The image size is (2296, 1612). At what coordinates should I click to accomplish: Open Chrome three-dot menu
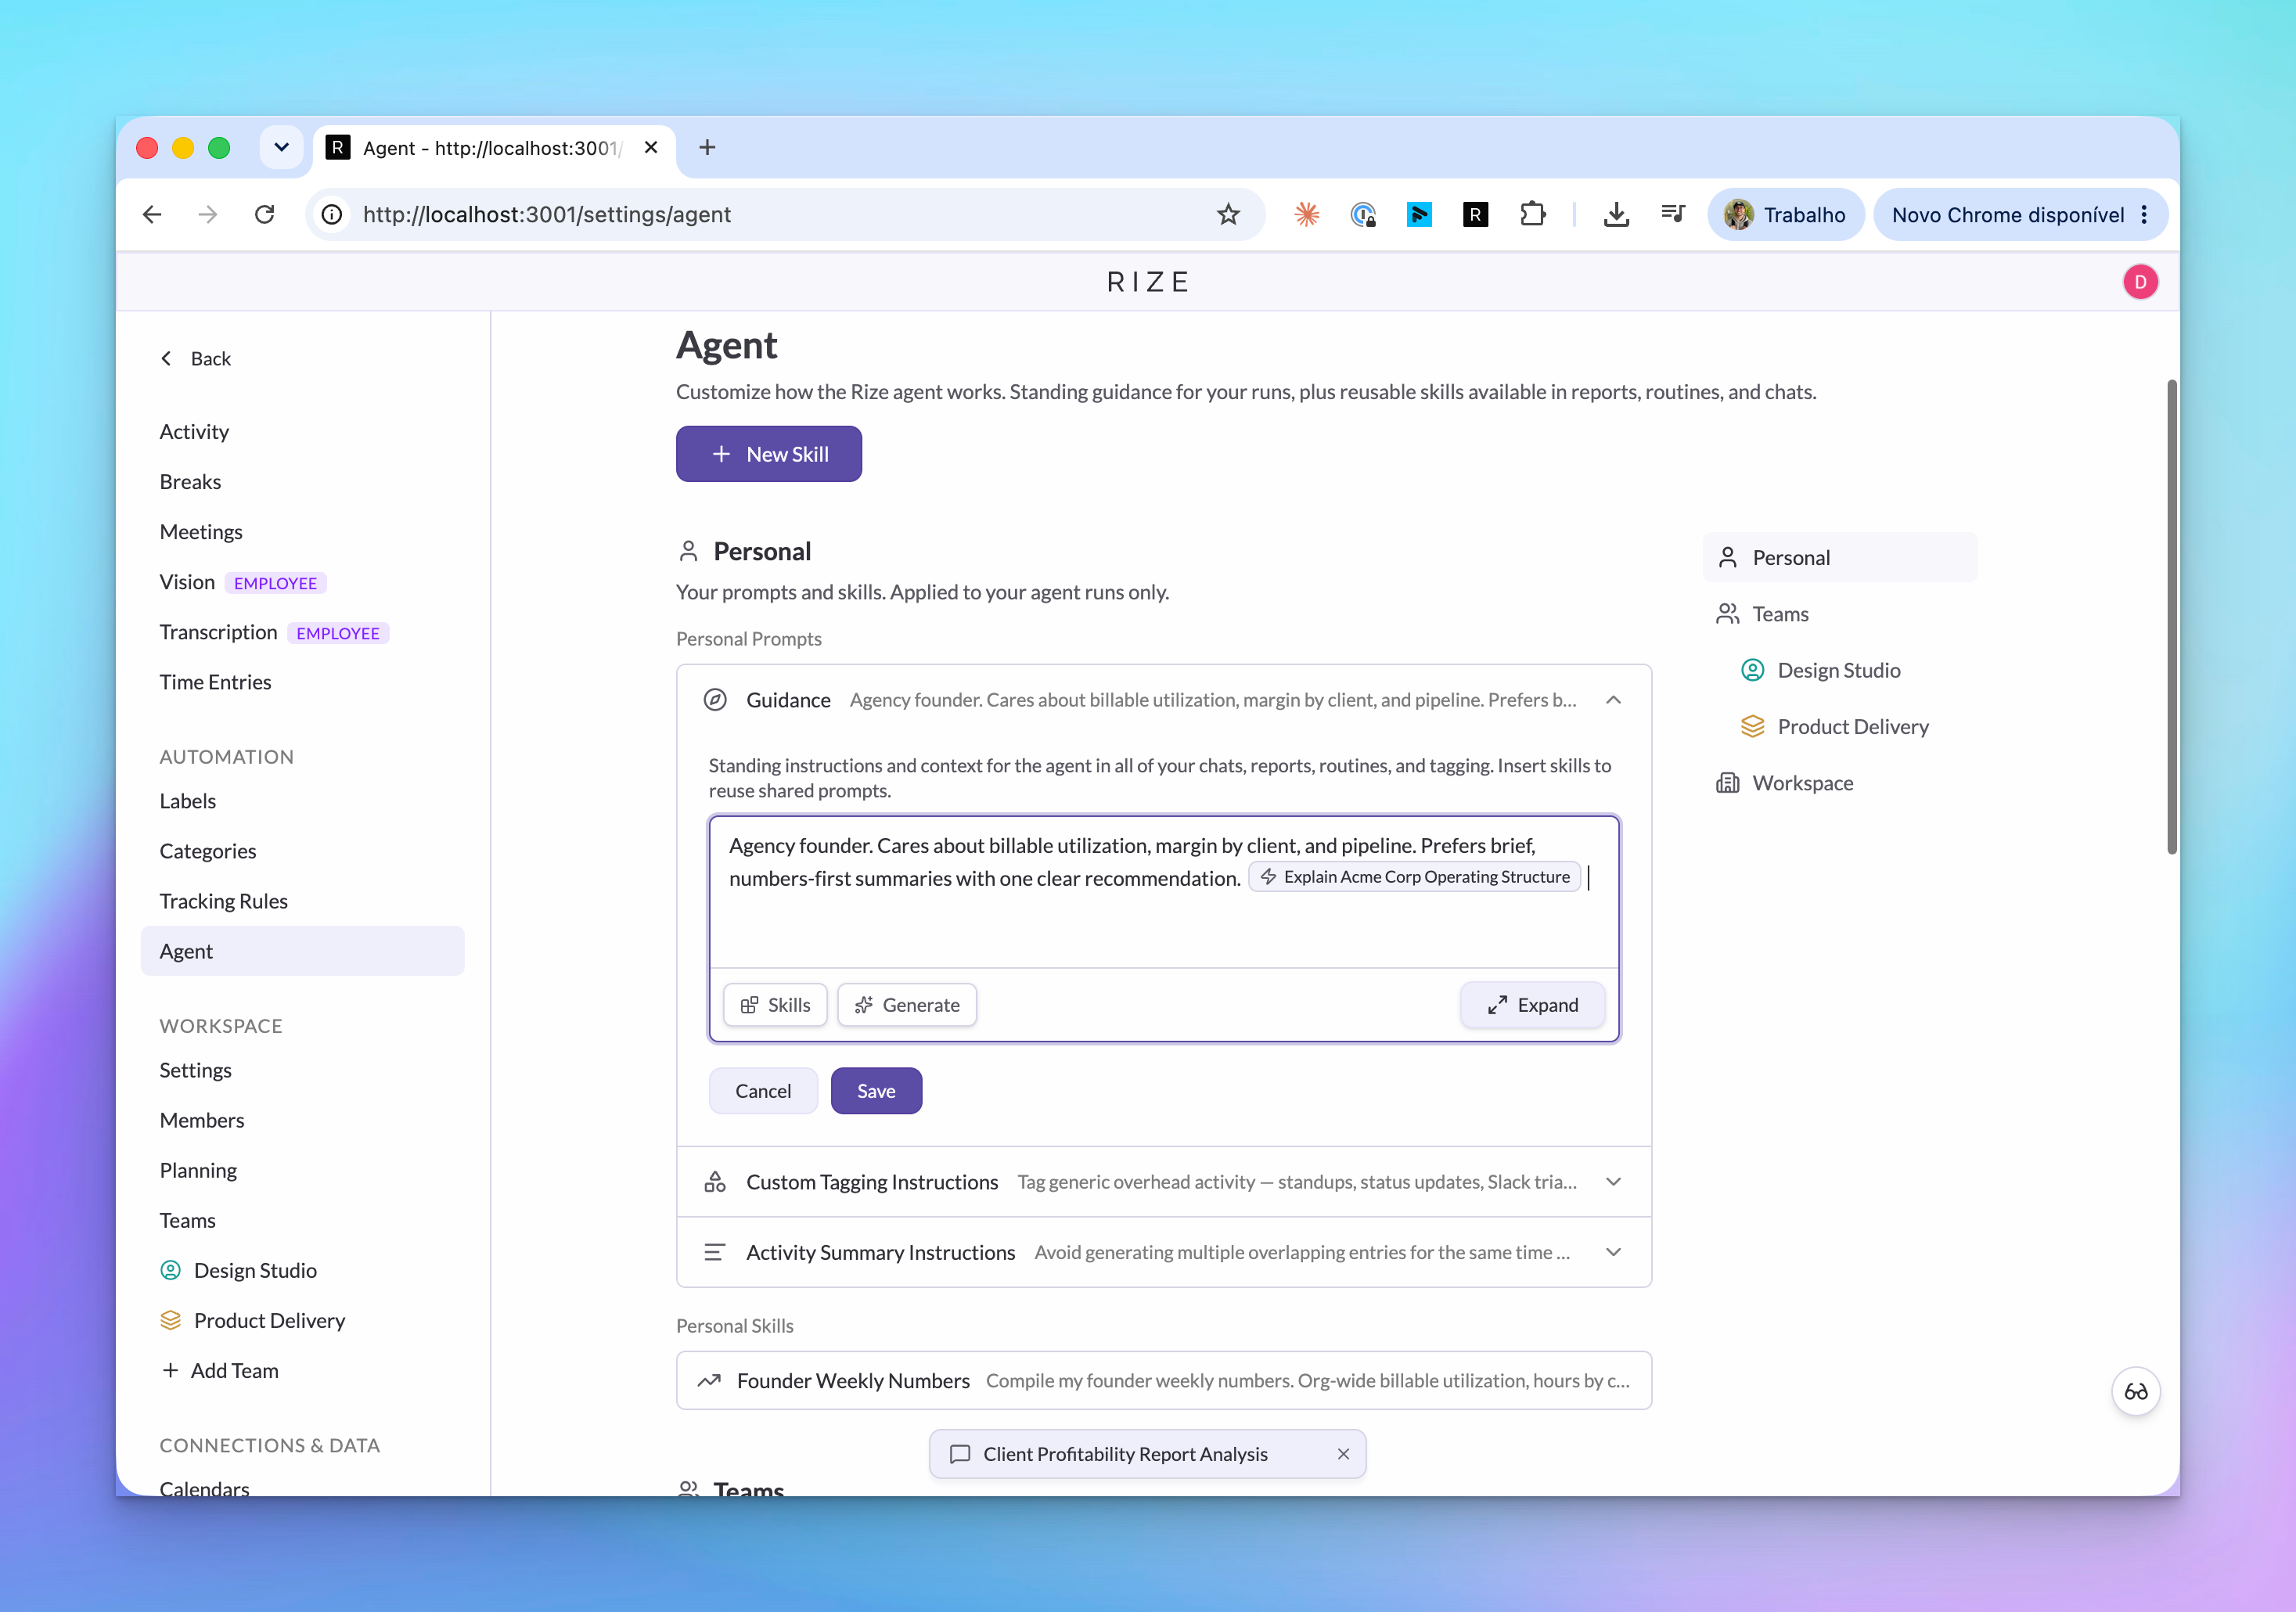[2144, 214]
